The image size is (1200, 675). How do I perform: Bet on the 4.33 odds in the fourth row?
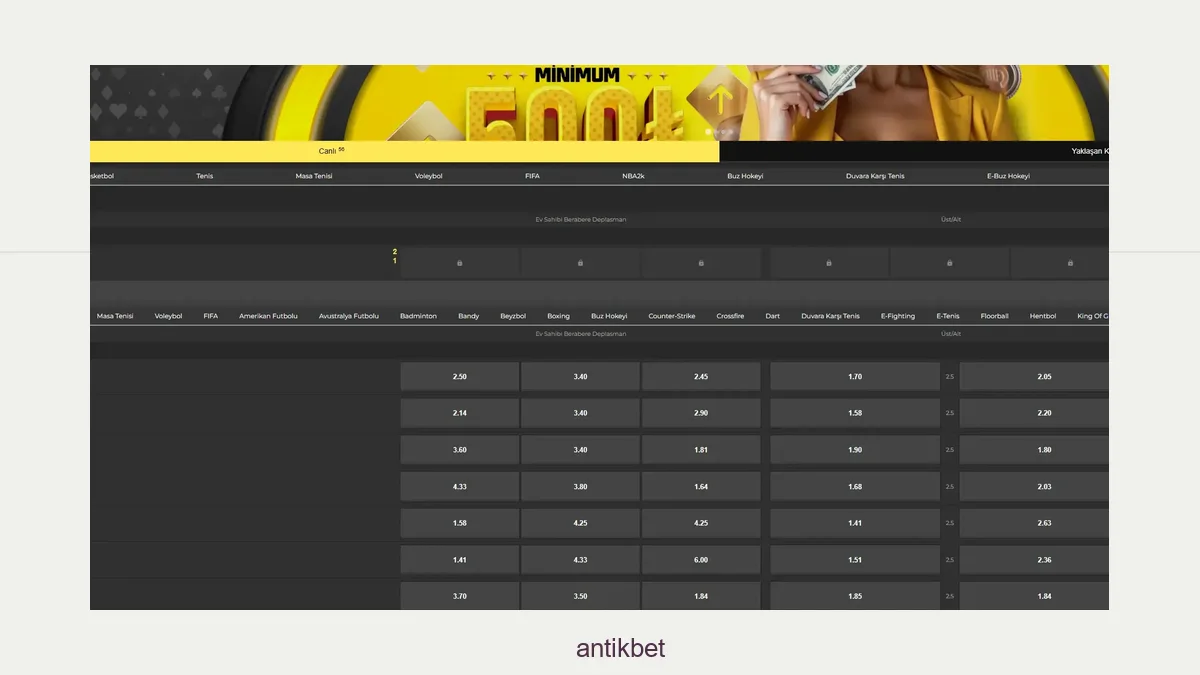click(460, 486)
